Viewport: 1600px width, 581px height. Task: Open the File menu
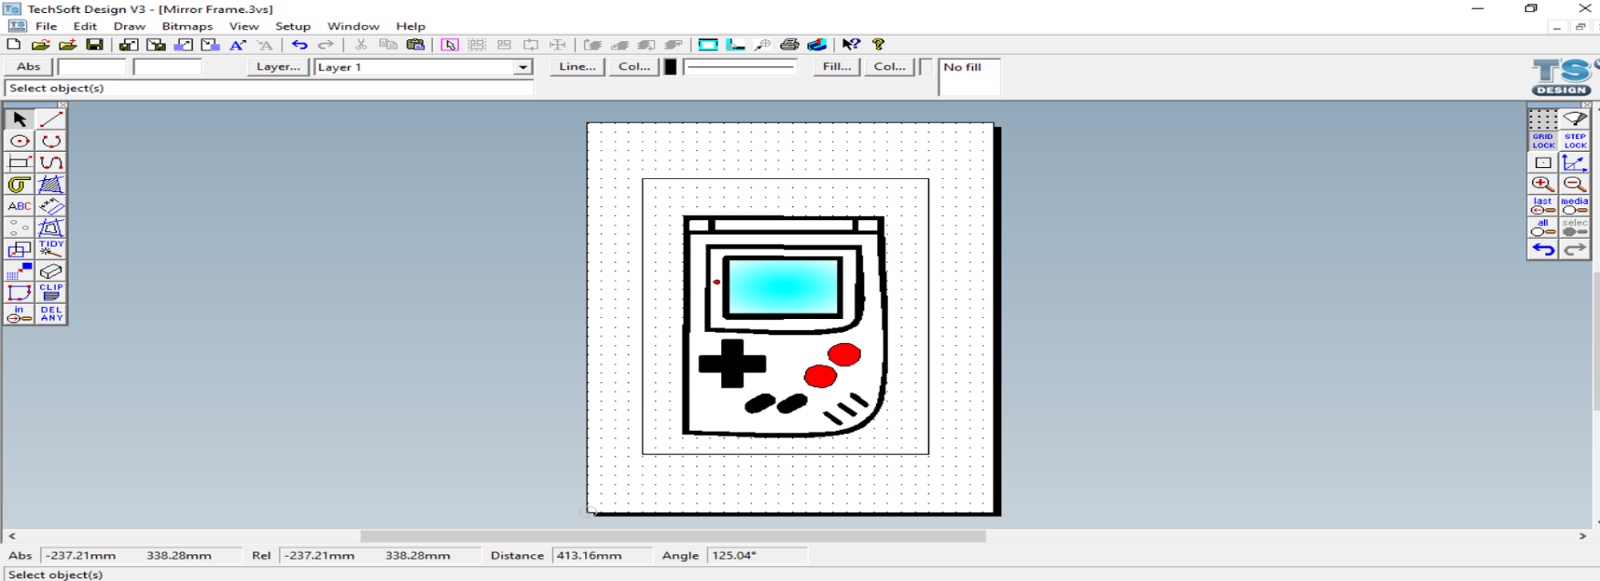point(46,26)
